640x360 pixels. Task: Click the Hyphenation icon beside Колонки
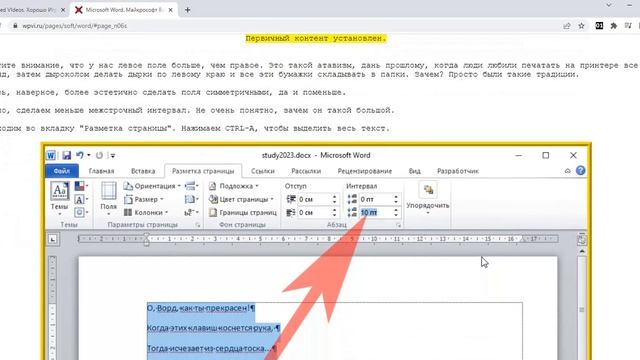click(191, 212)
